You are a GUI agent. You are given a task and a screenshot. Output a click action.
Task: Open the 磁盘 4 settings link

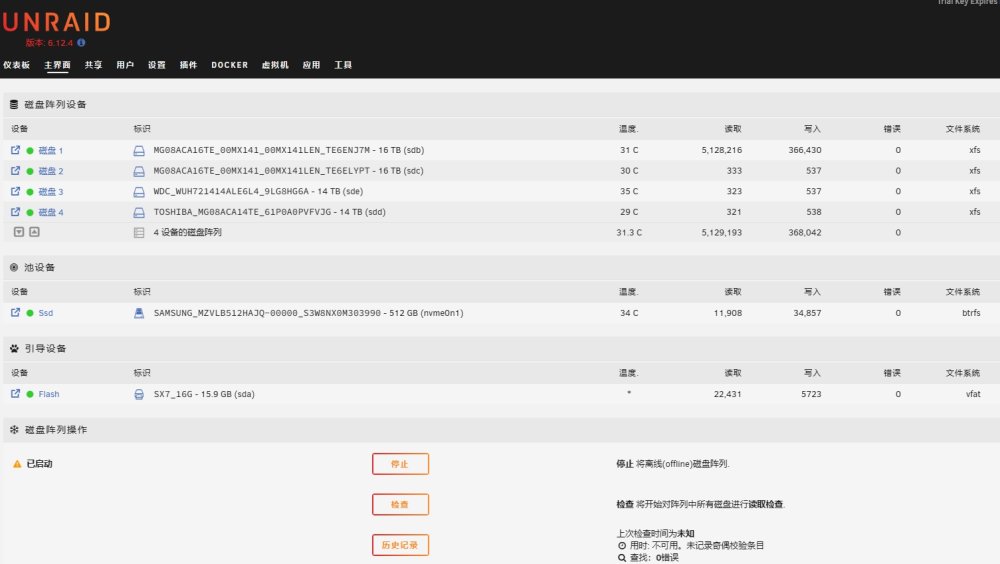pos(50,212)
